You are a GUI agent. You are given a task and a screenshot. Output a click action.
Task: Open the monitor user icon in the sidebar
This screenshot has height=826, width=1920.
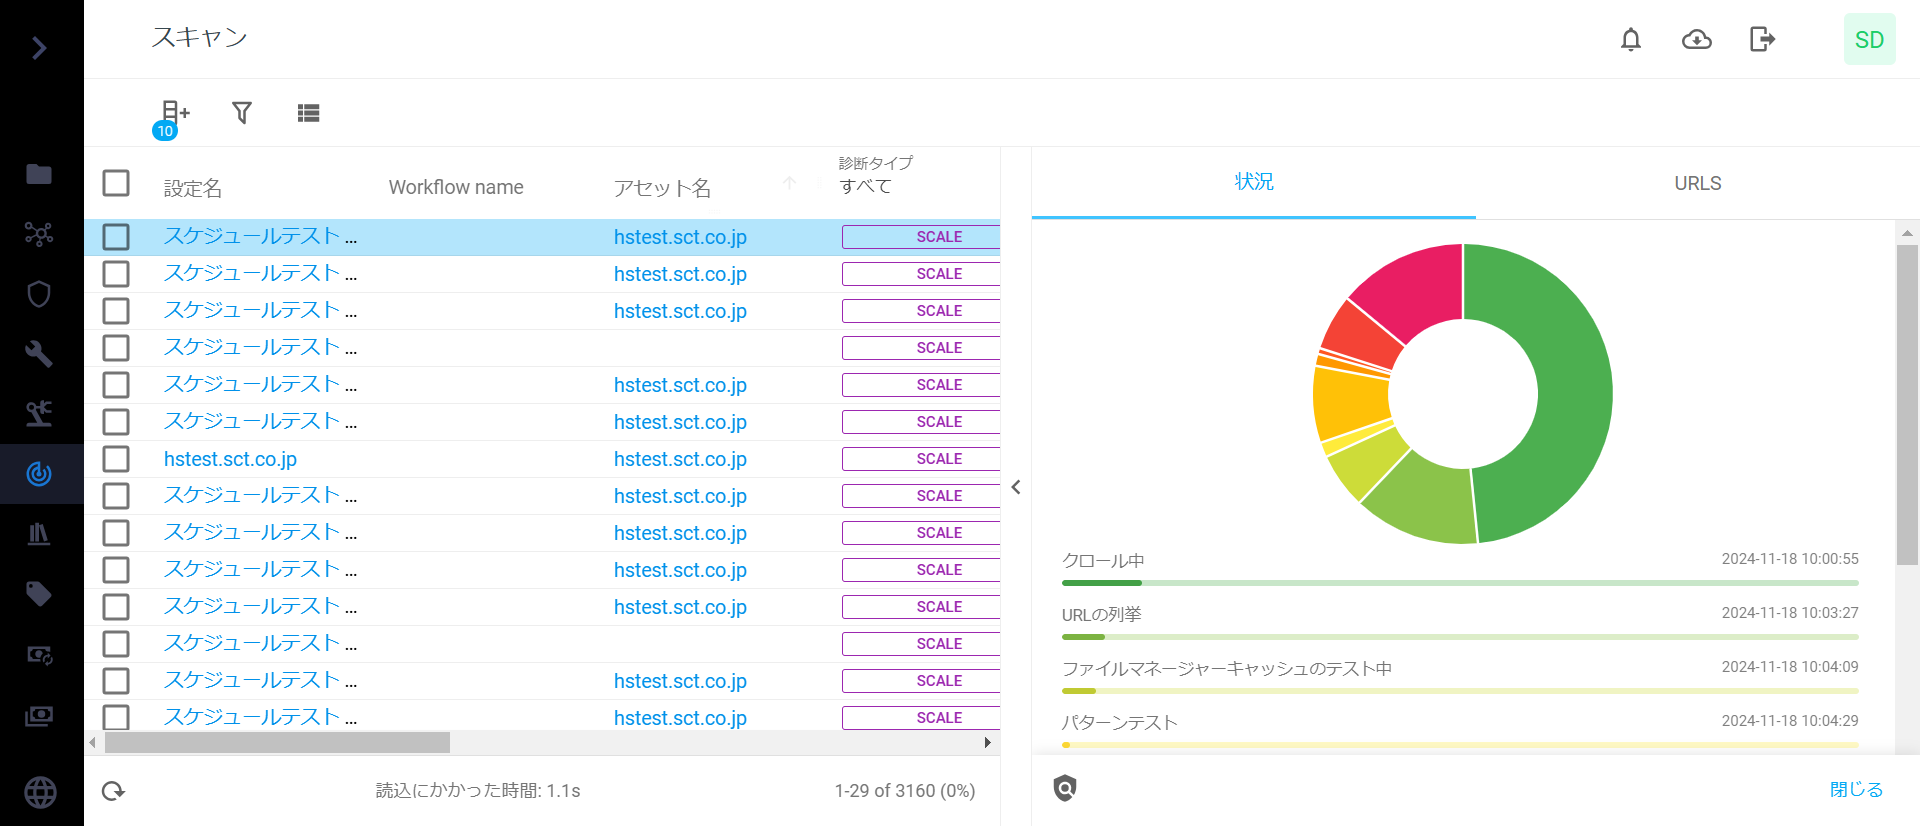pyautogui.click(x=39, y=716)
